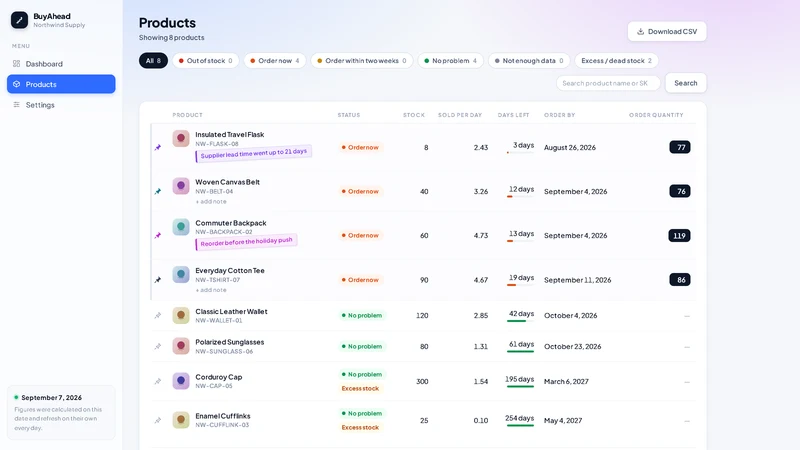Screen dimensions: 800x450
Task: Open the Insulated Travel Flask product name
Action: pyautogui.click(x=230, y=135)
